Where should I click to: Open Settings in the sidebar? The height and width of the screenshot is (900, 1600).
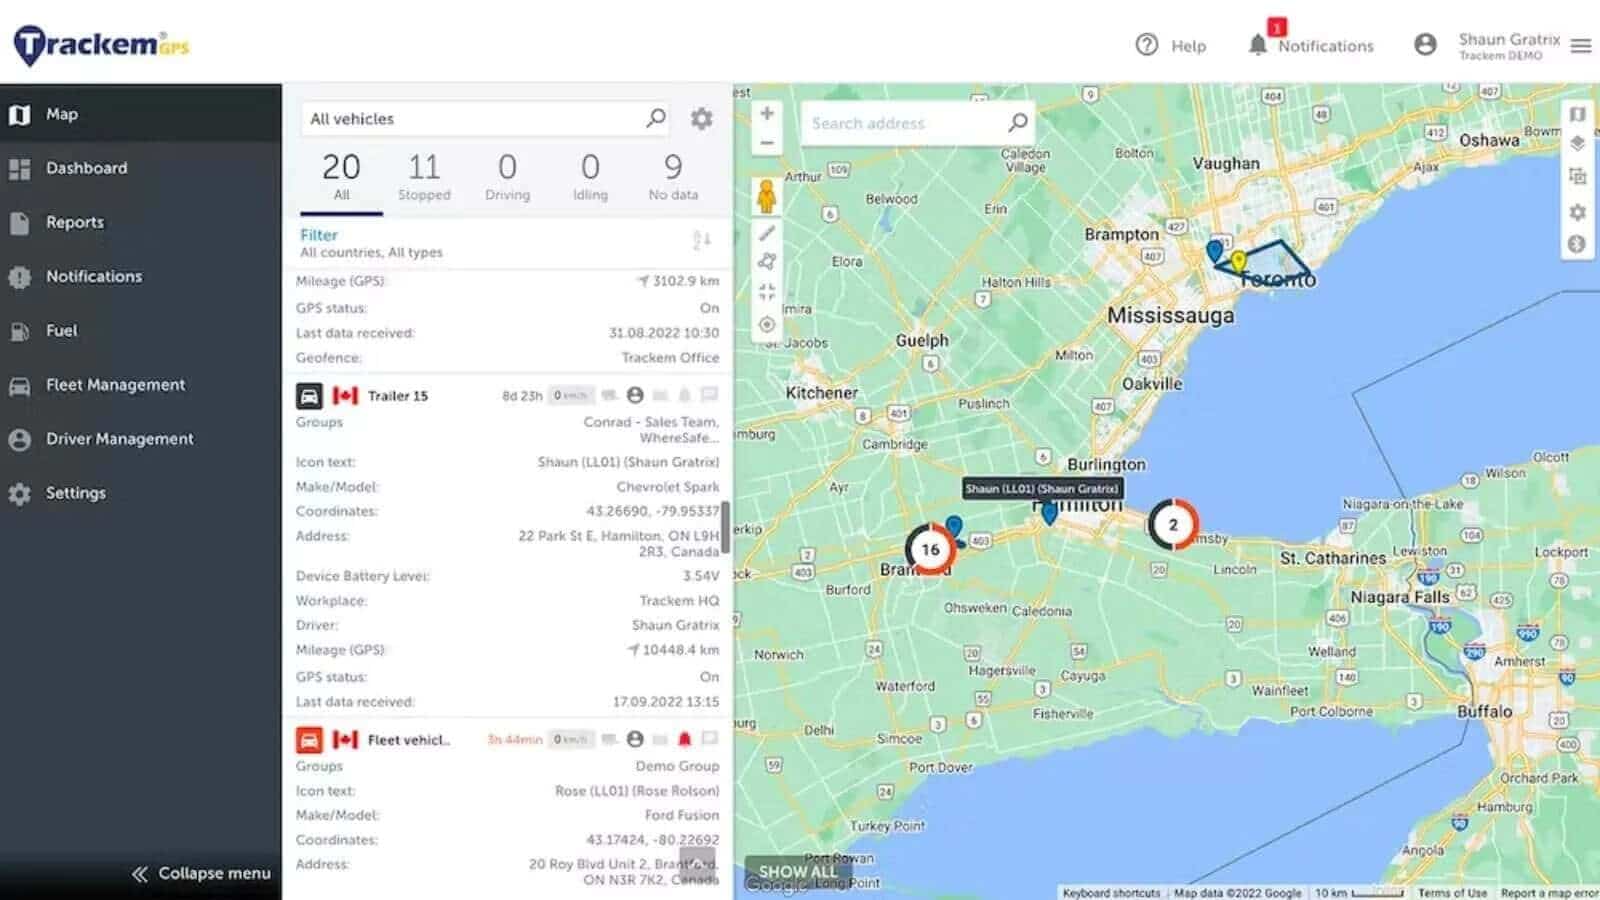[140, 493]
